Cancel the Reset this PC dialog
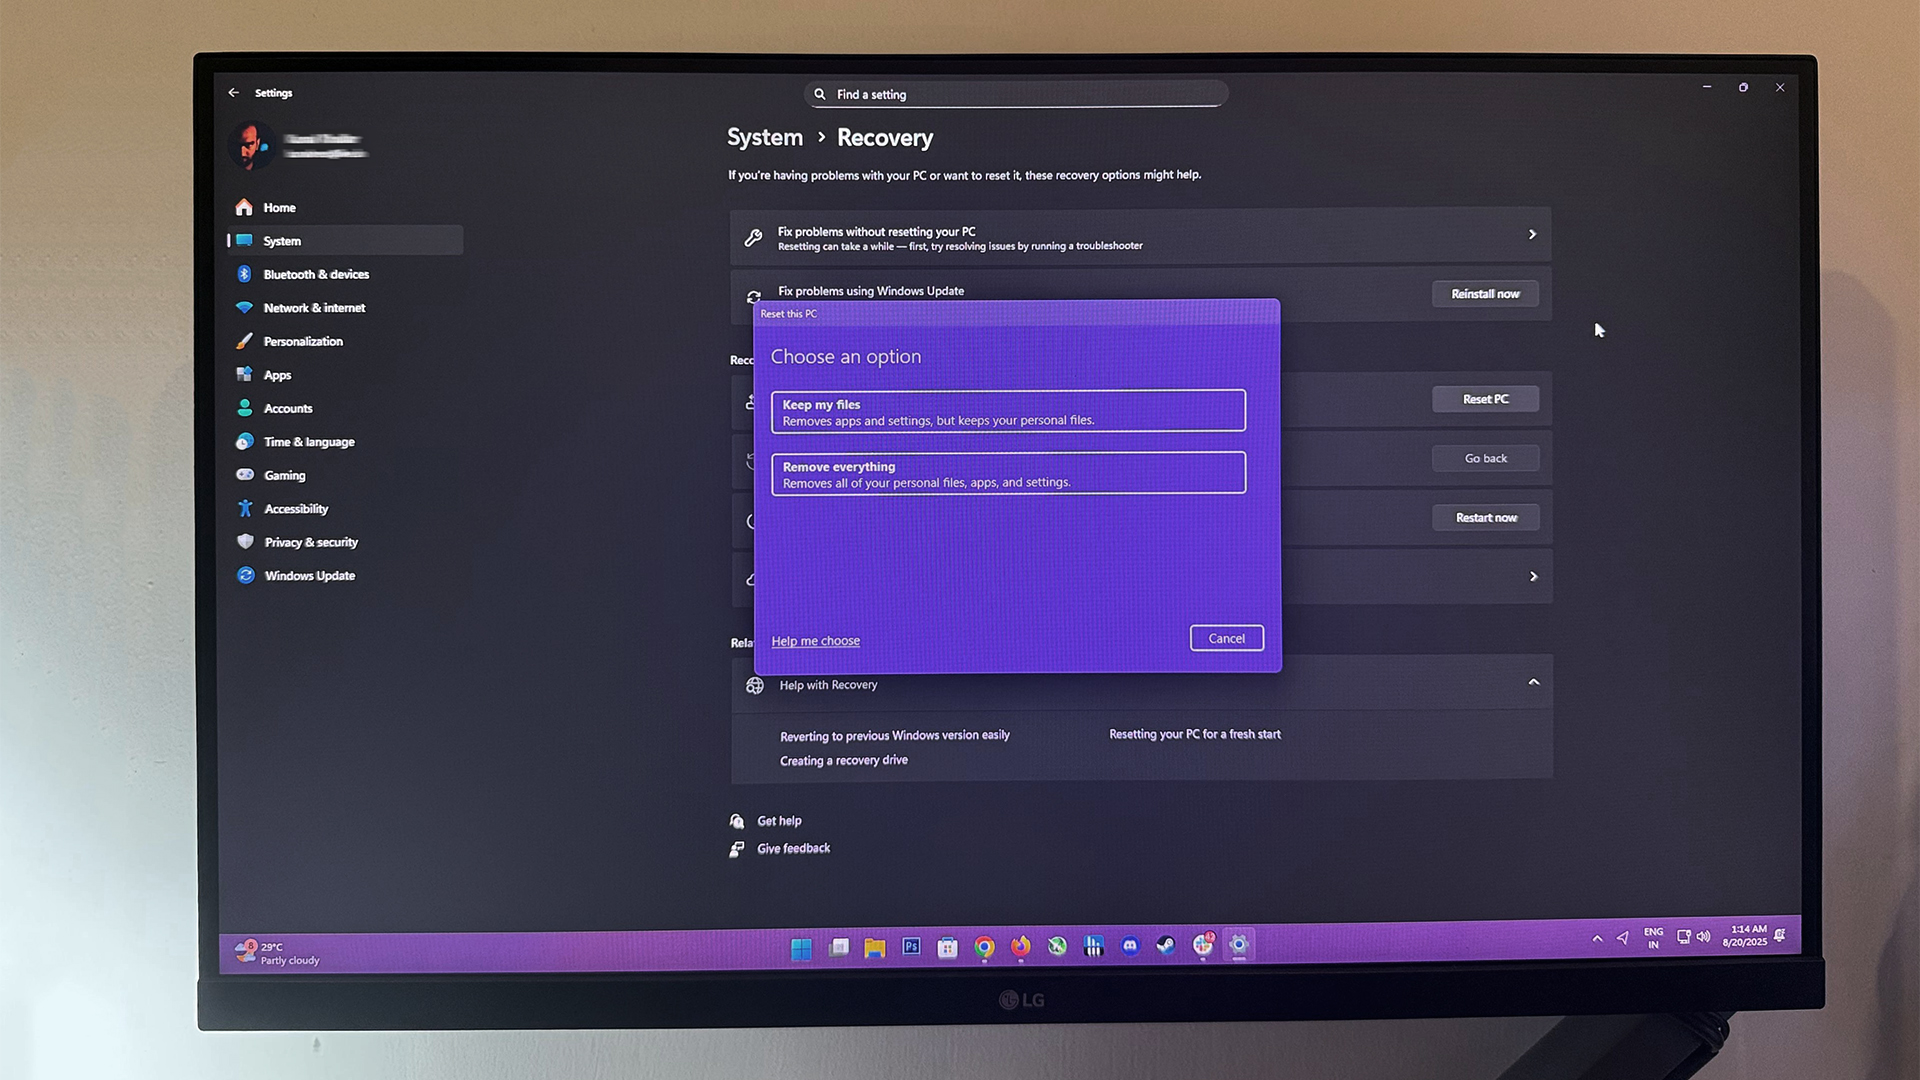The width and height of the screenshot is (1920, 1080). pyautogui.click(x=1227, y=639)
